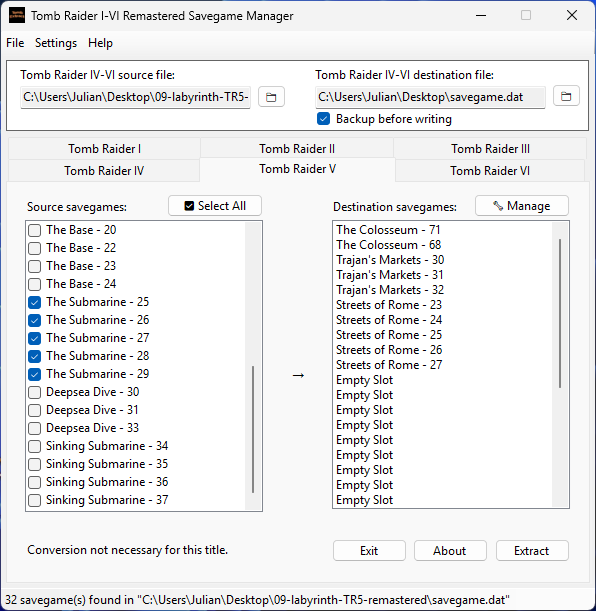Open the Settings menu
596x611 pixels.
pyautogui.click(x=56, y=43)
